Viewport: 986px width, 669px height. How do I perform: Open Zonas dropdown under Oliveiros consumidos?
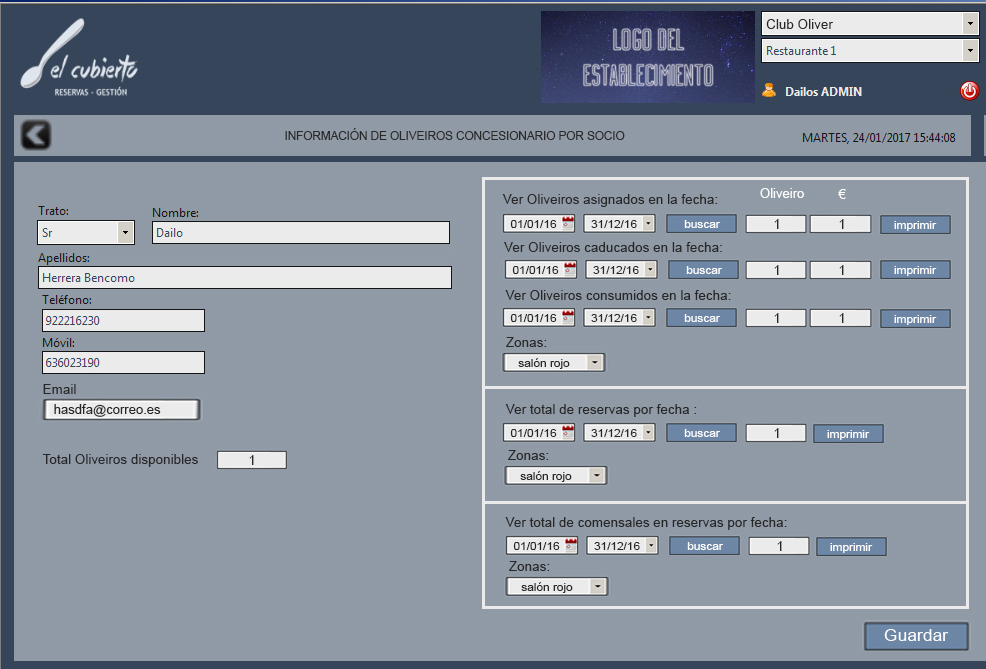tap(595, 363)
